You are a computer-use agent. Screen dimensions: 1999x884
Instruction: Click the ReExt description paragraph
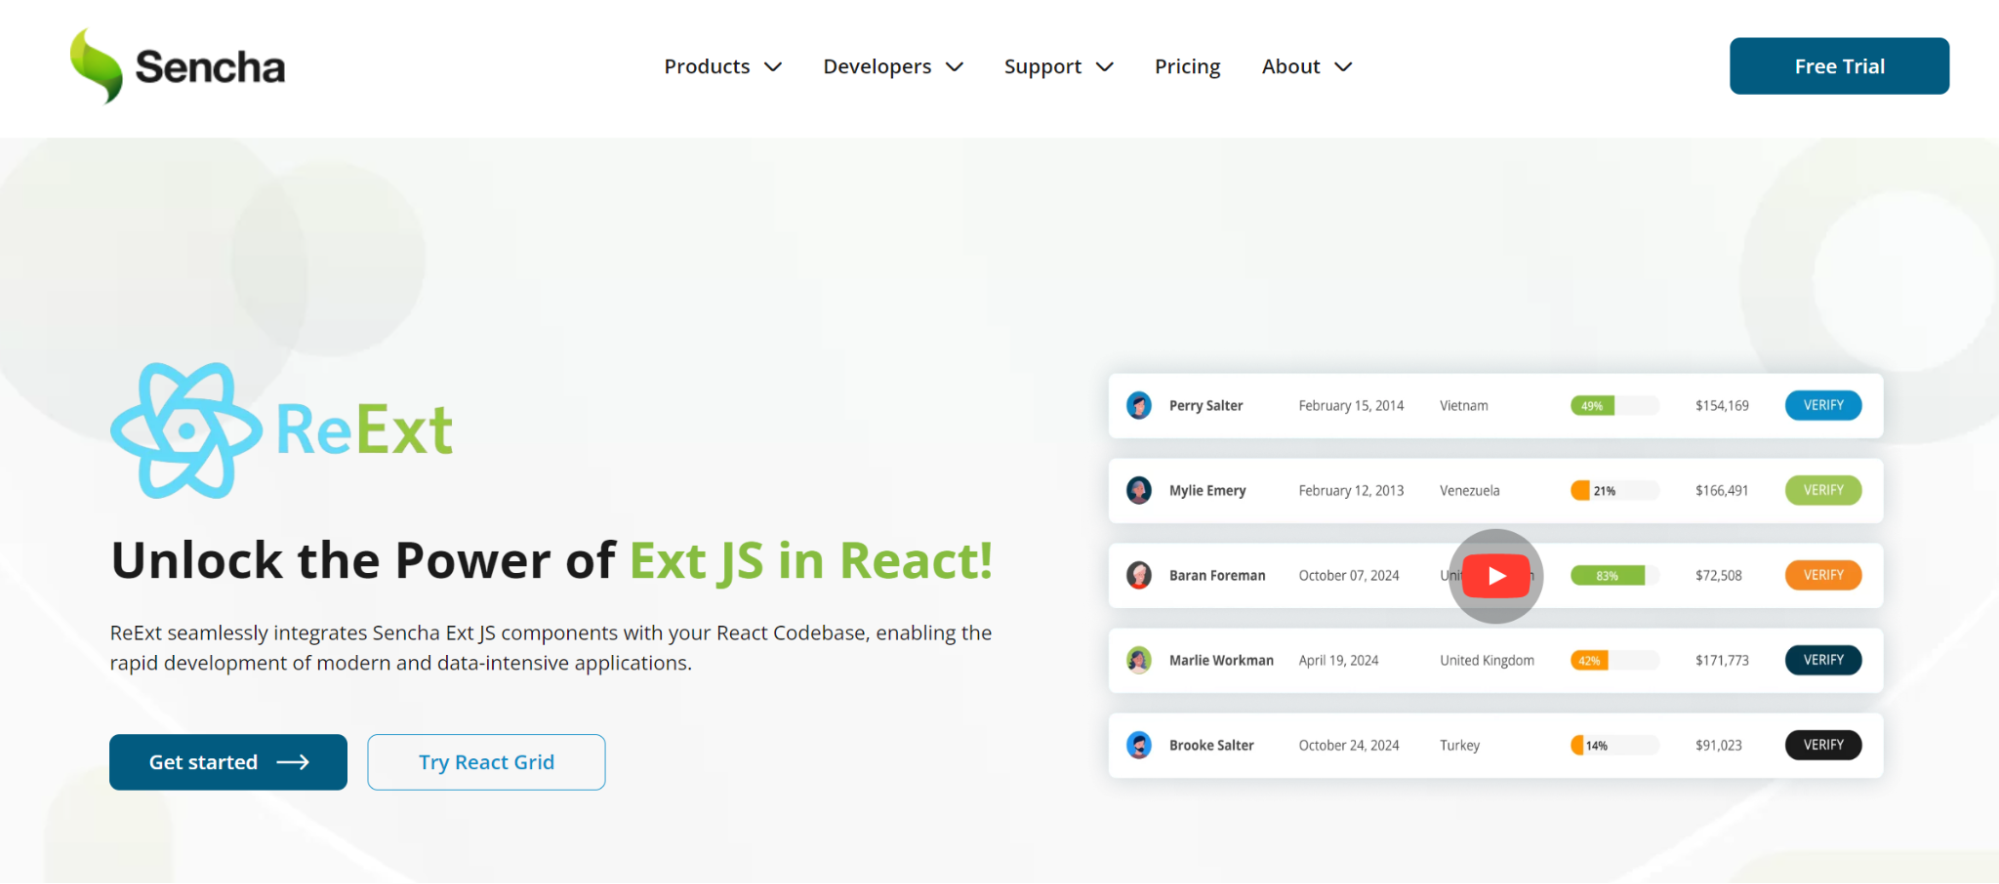(x=551, y=648)
